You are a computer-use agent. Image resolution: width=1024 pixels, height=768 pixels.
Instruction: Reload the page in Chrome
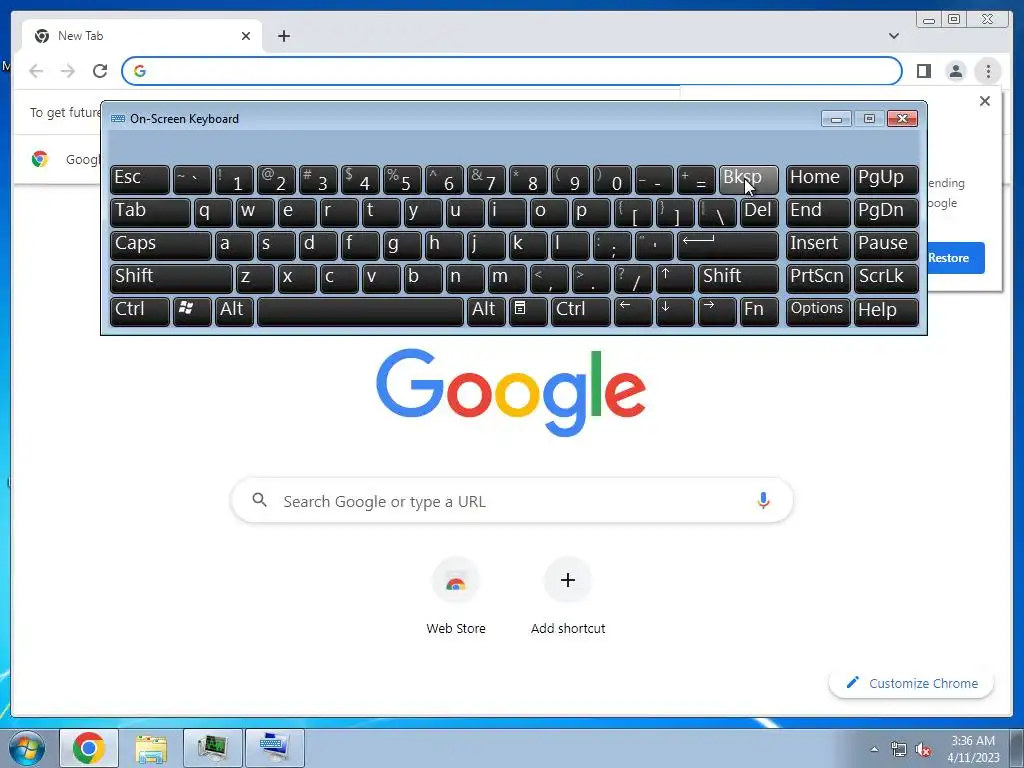pos(100,71)
